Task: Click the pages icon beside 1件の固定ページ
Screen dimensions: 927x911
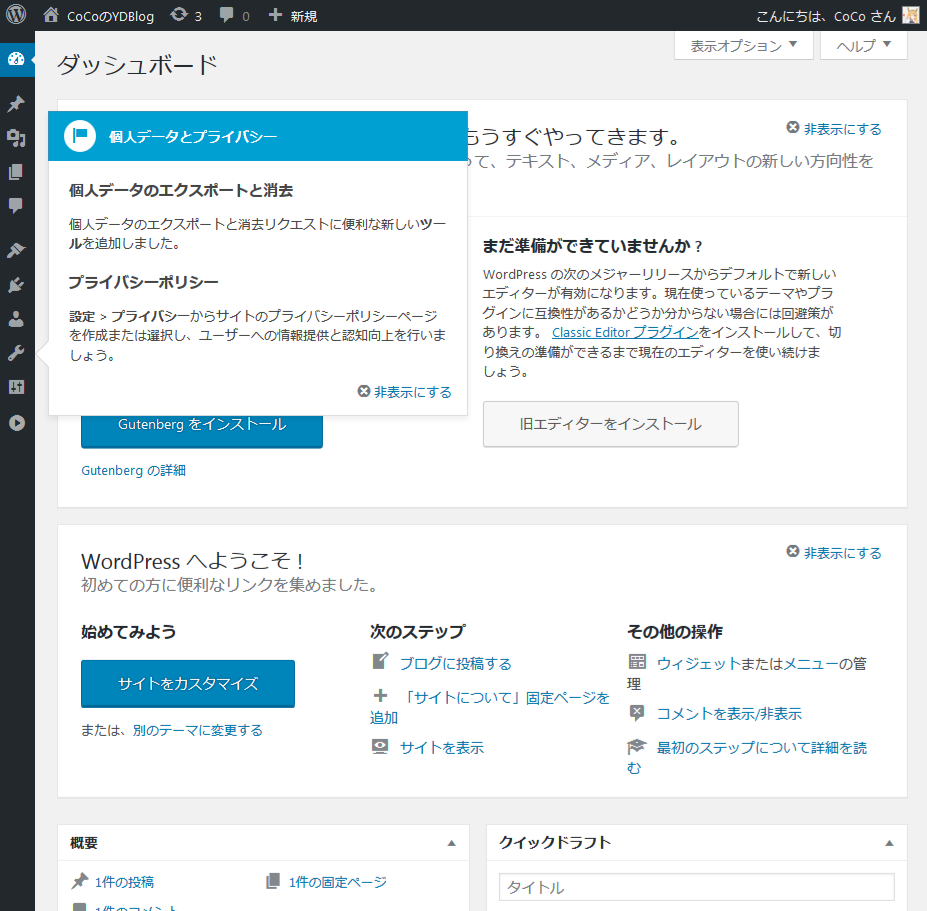Action: (273, 881)
